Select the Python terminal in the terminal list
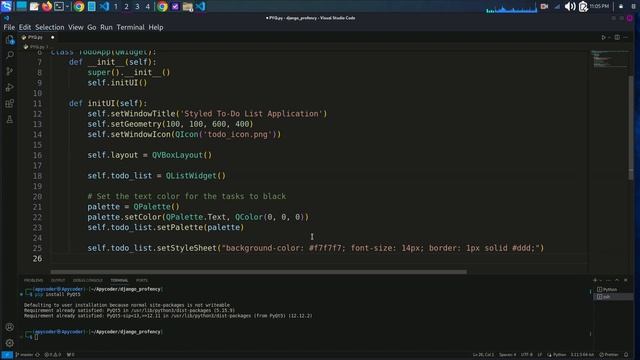640x360 pixels. click(x=613, y=289)
